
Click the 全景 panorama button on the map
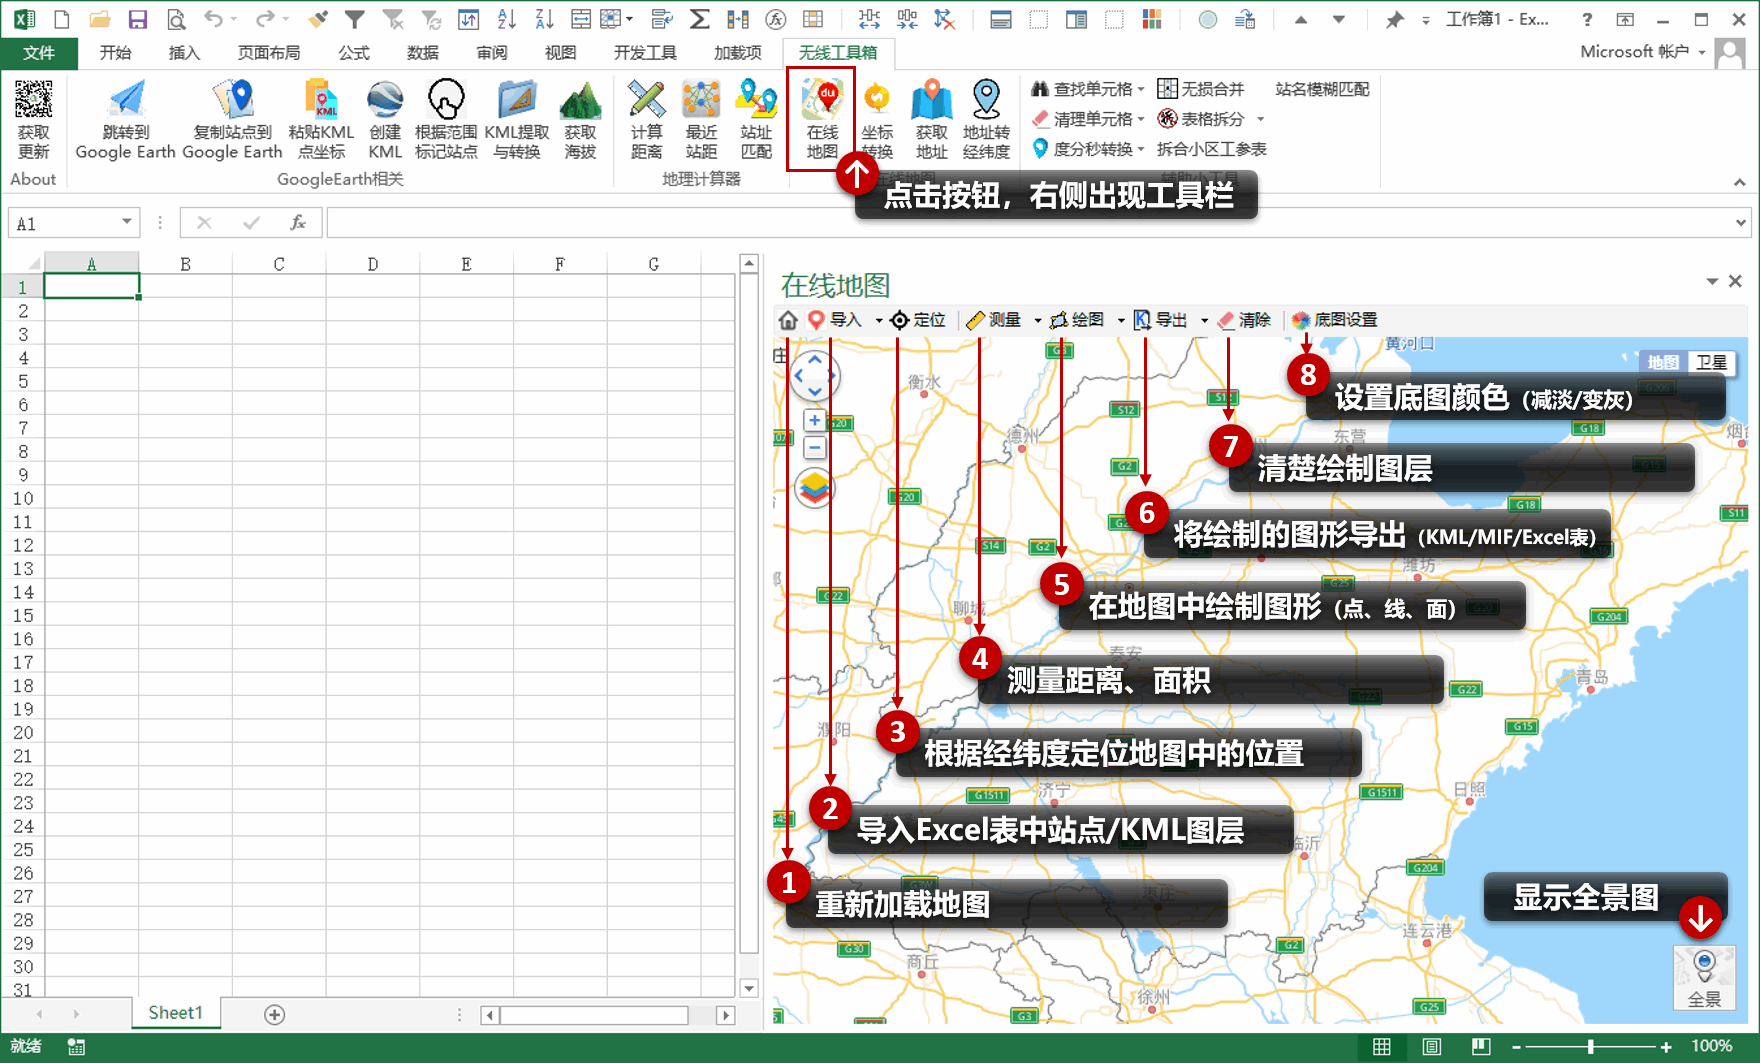coord(1705,978)
